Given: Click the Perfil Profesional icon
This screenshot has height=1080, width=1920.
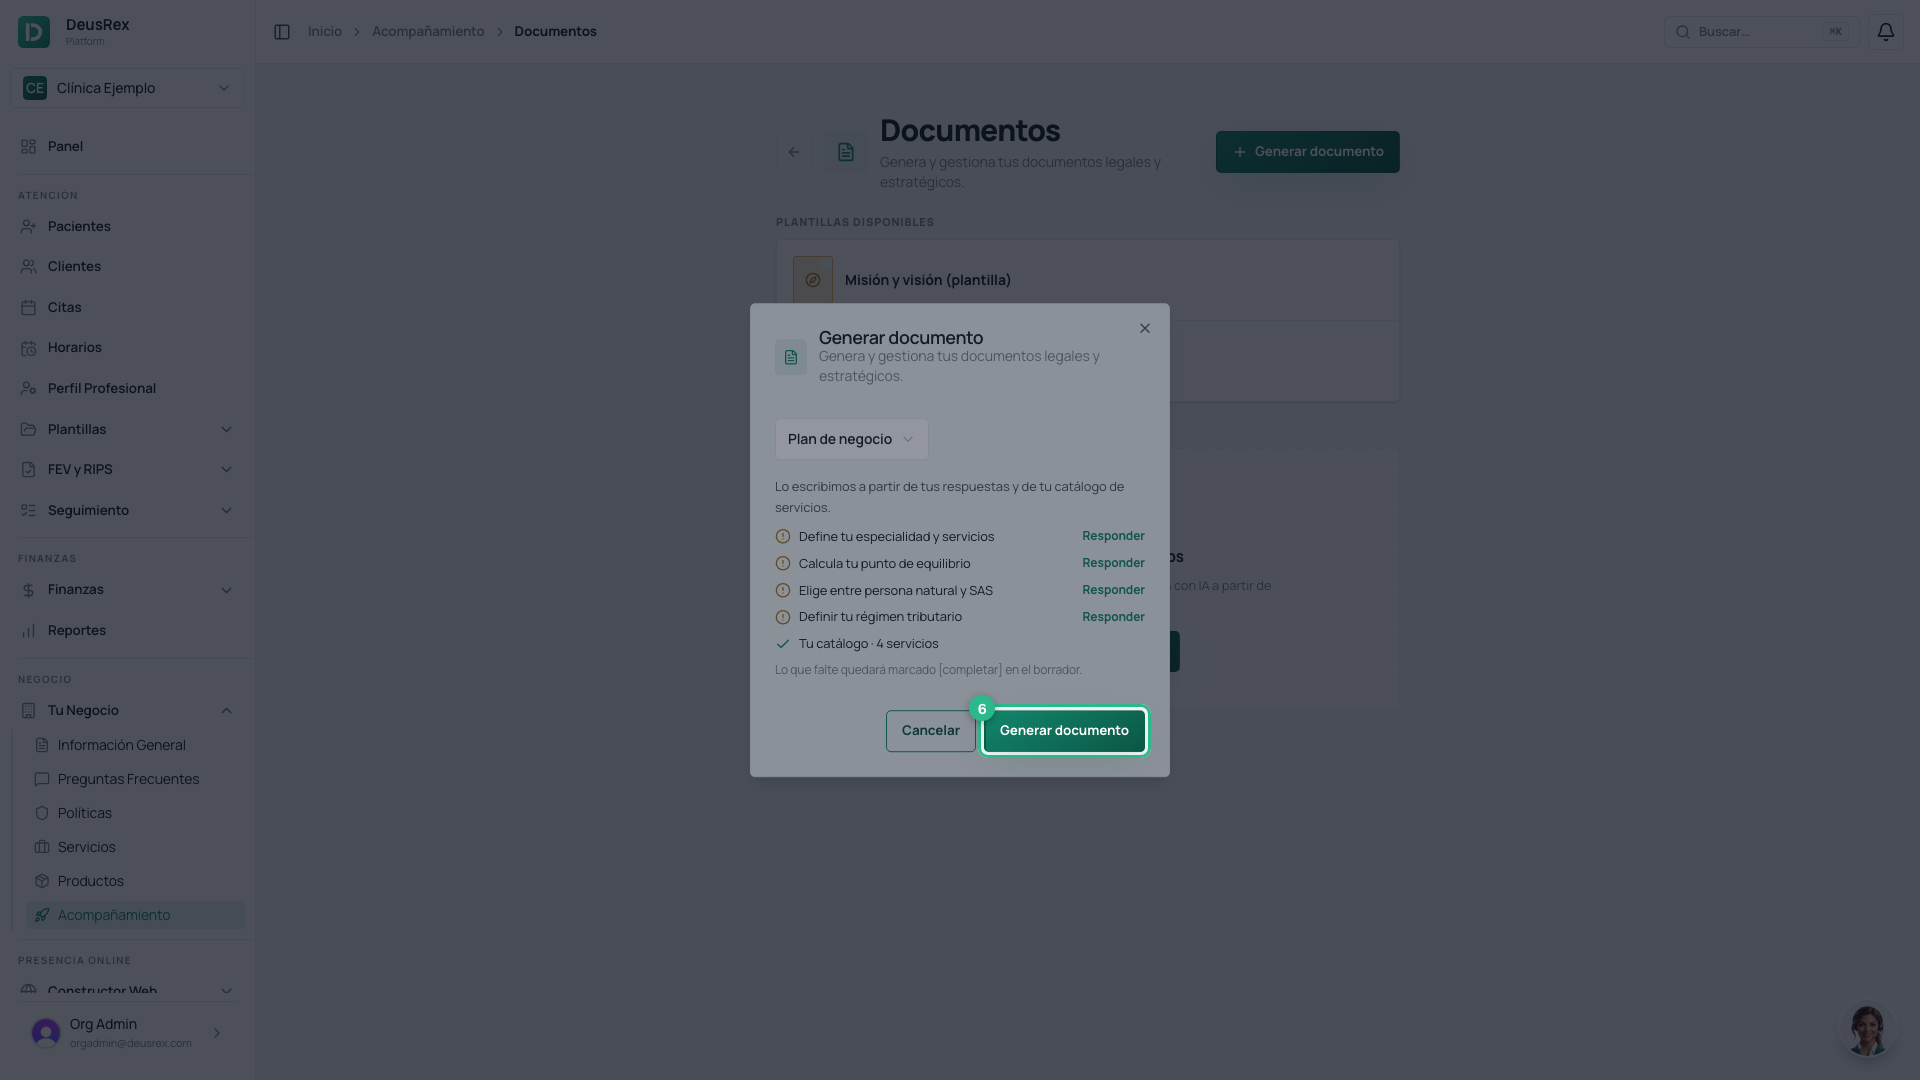Looking at the screenshot, I should [x=28, y=389].
